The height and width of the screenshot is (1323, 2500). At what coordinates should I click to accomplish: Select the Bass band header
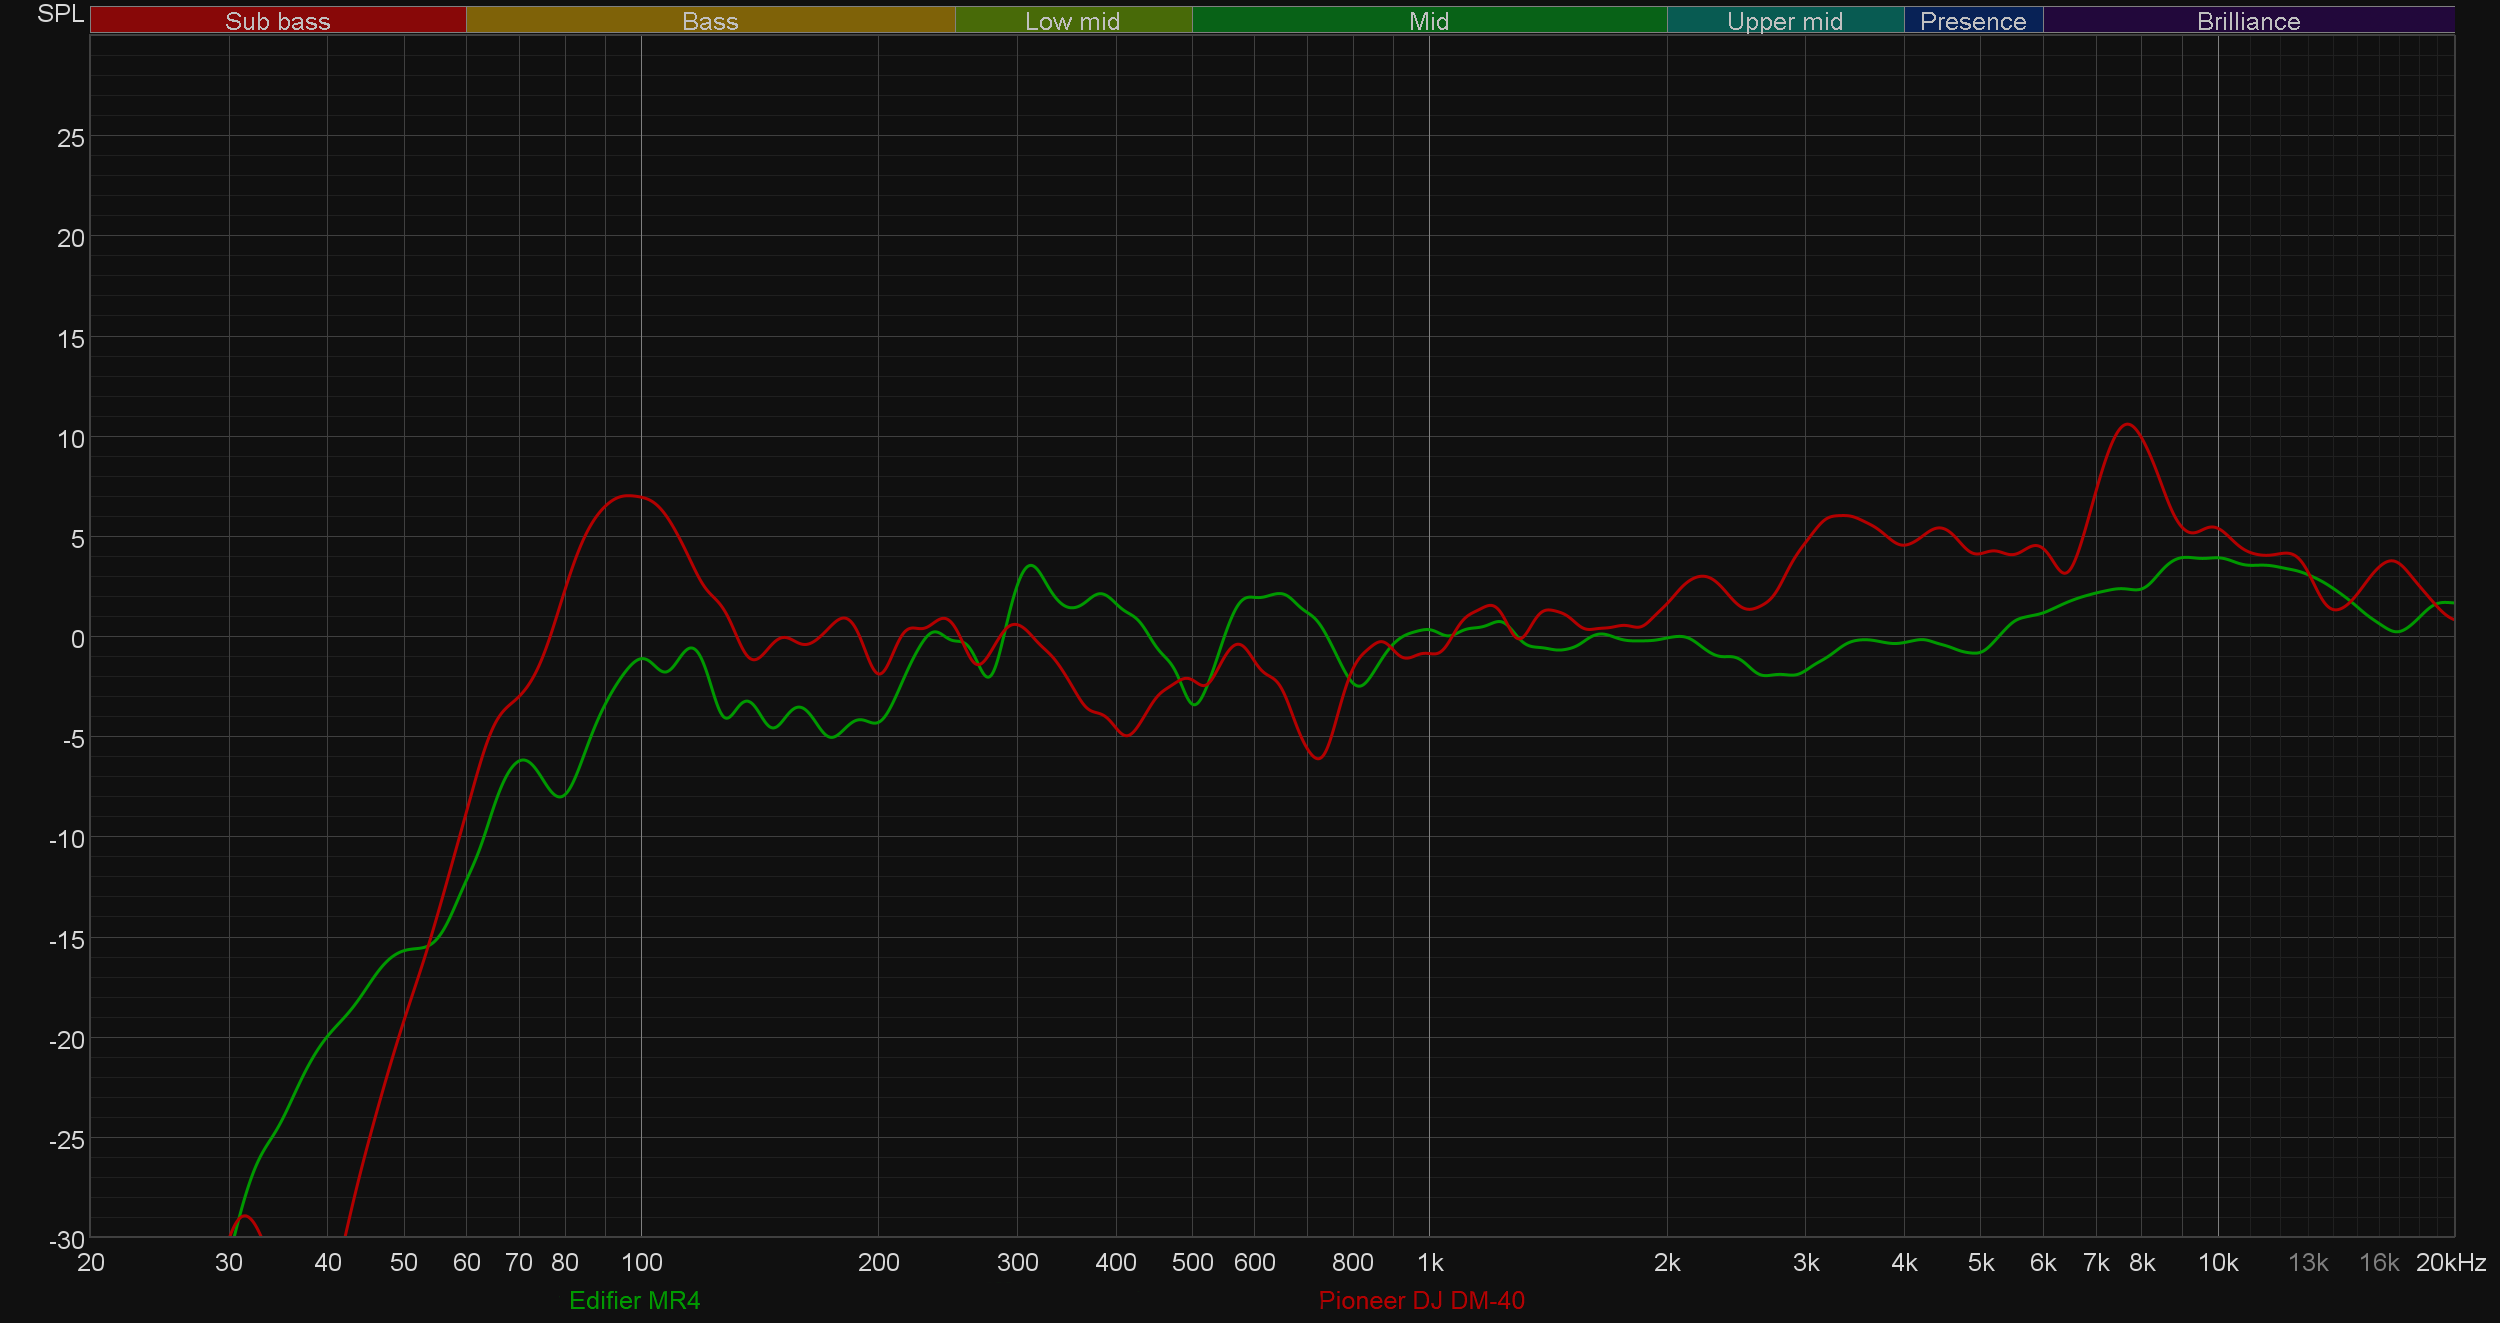(710, 21)
